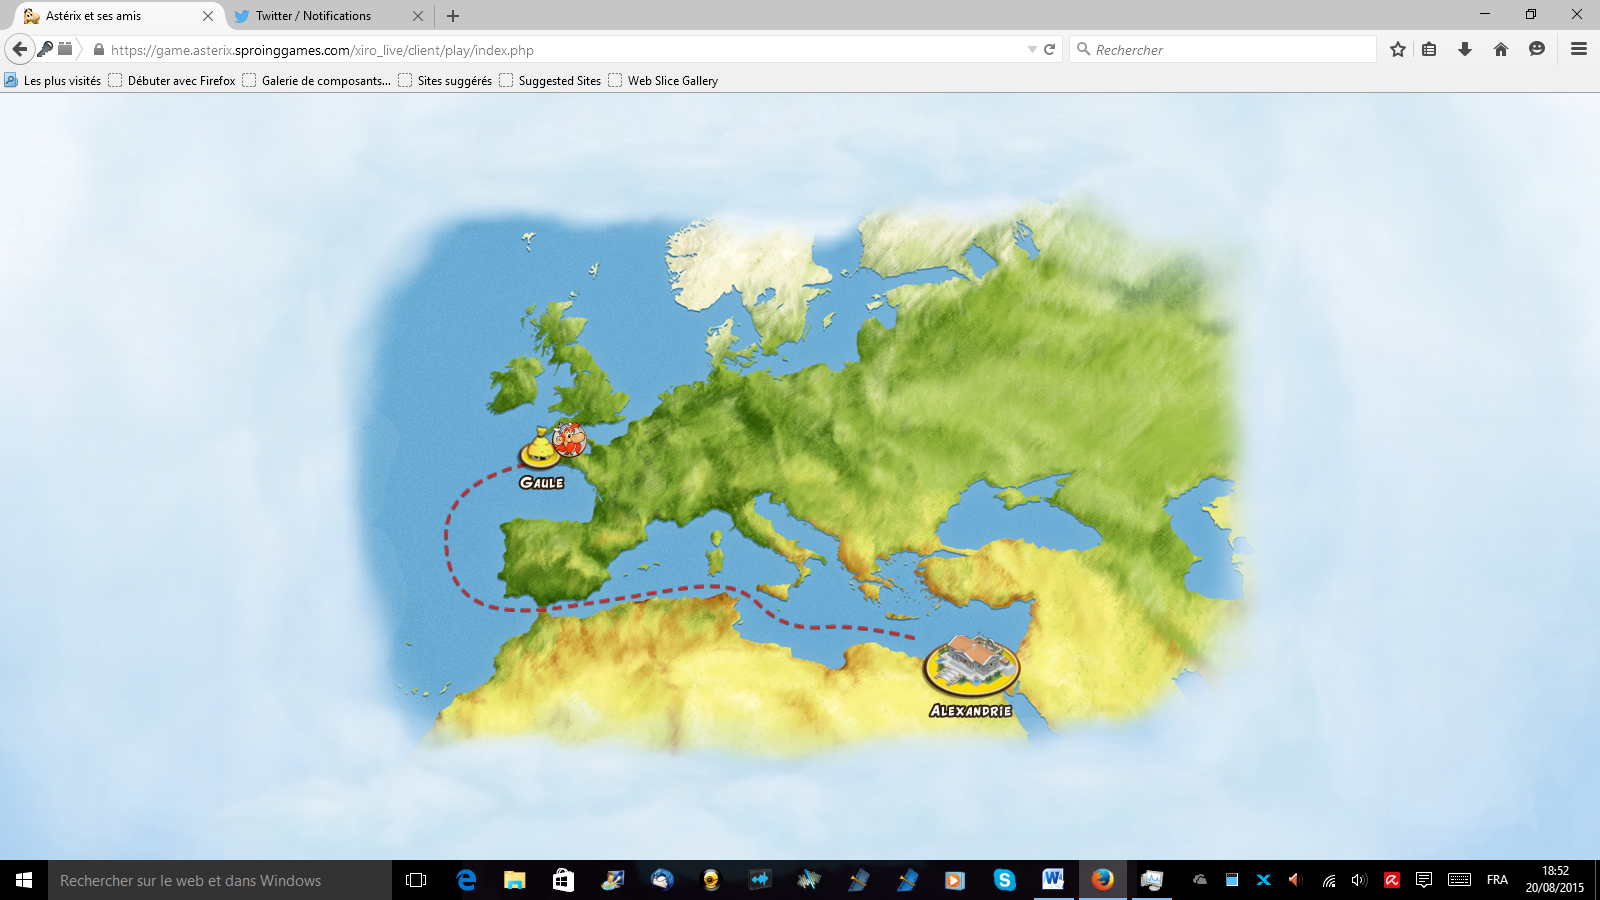Go to Firefox home page icon

coord(1501,49)
